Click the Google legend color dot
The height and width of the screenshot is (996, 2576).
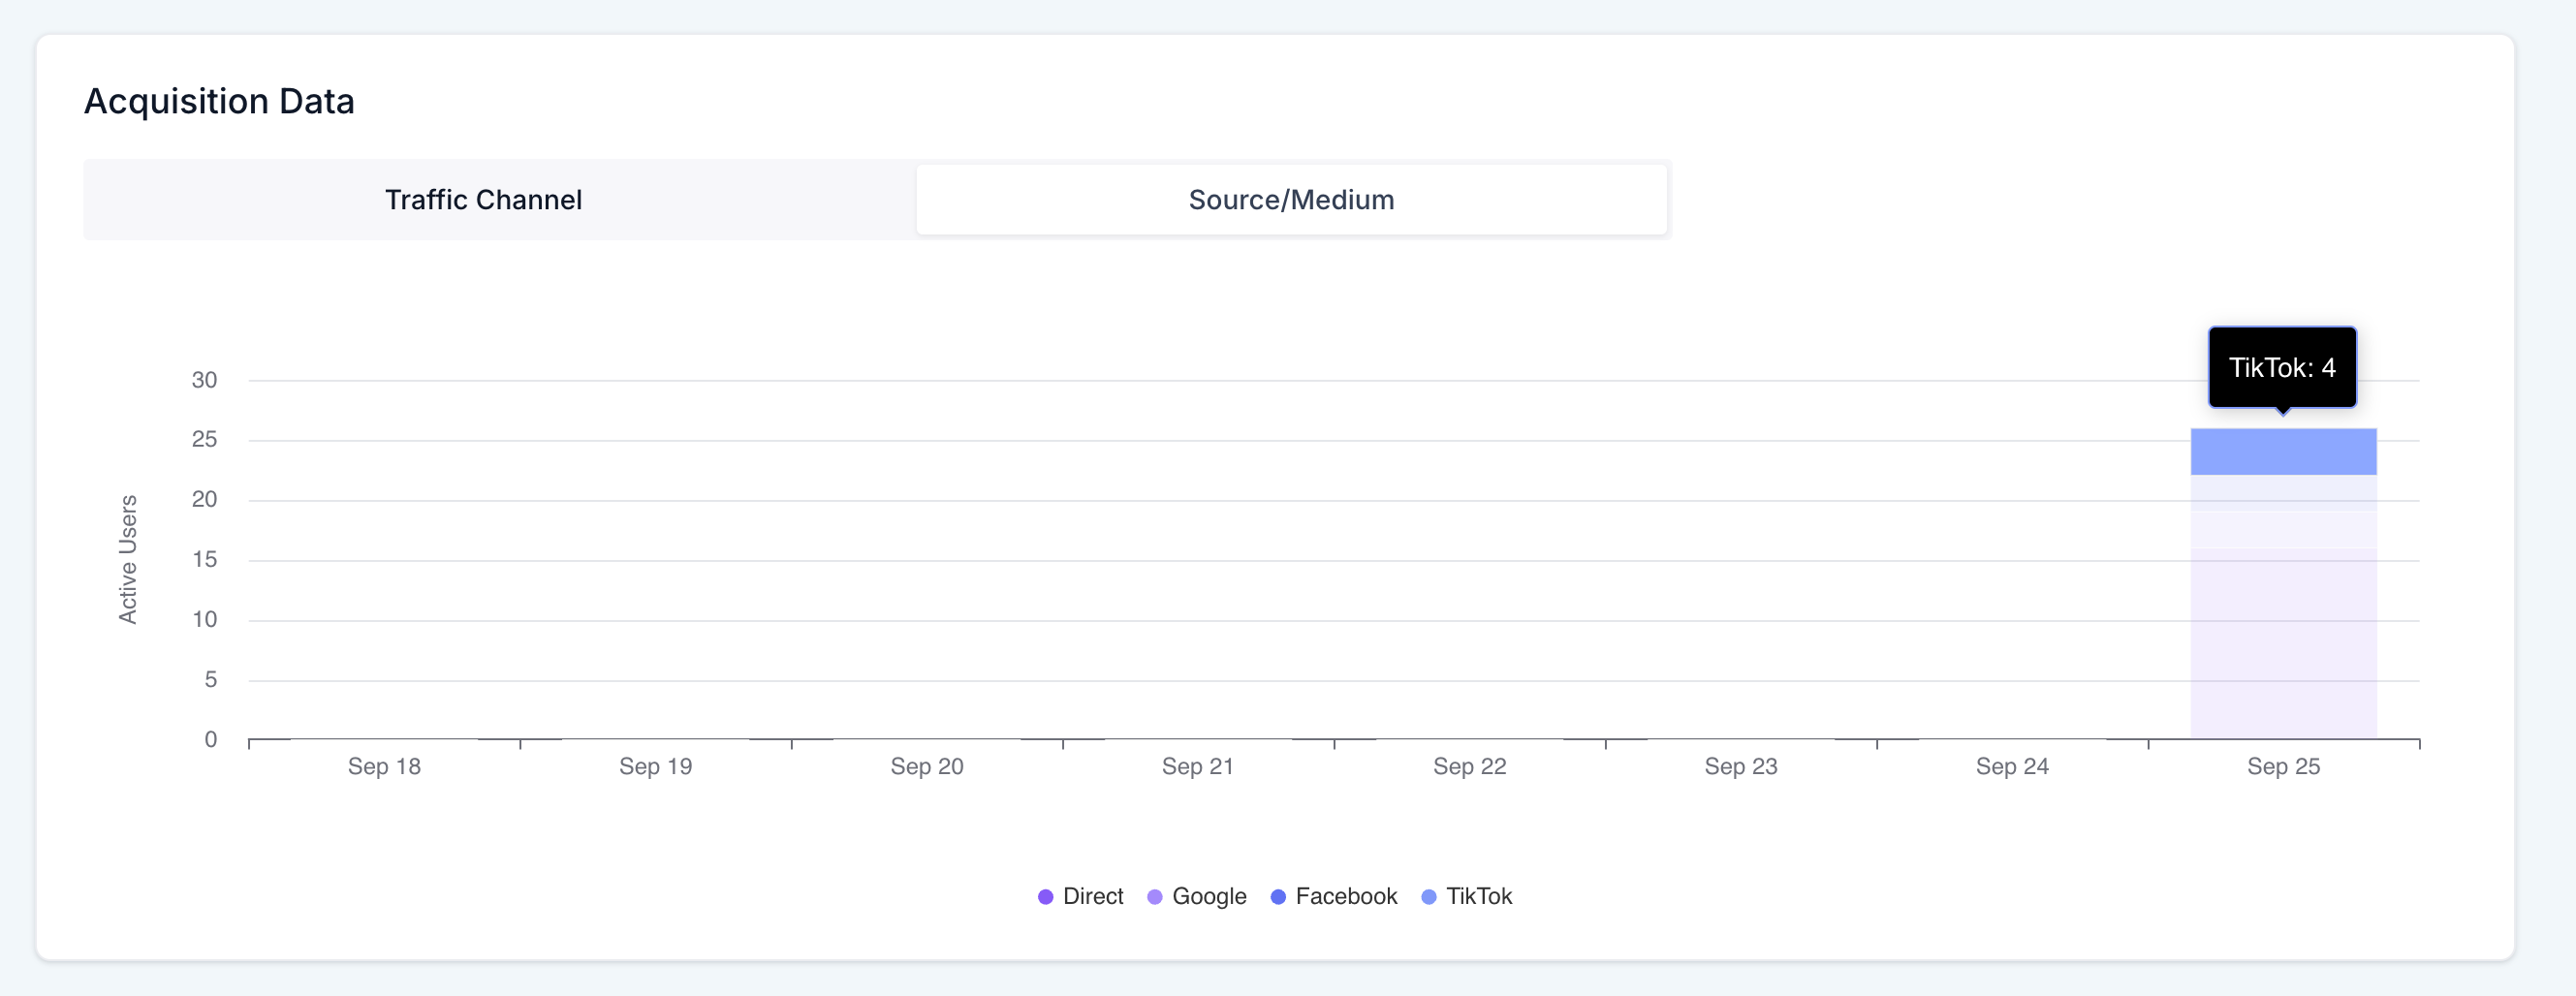click(1154, 897)
